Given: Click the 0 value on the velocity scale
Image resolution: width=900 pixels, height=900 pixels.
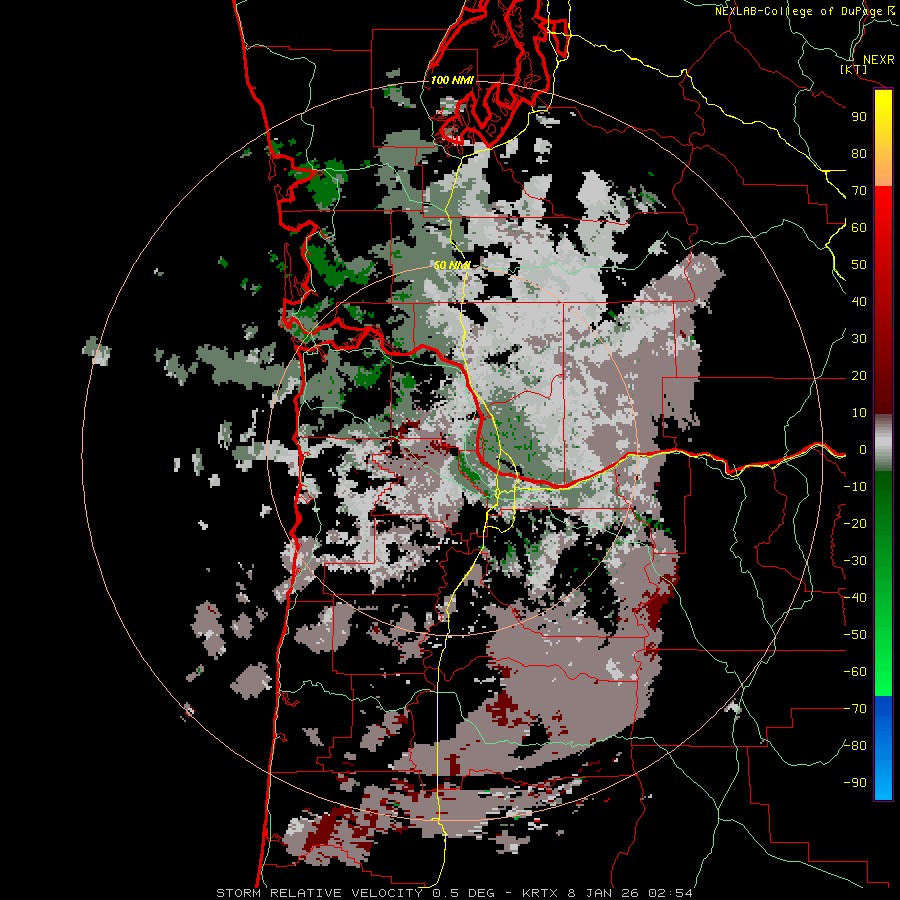Looking at the screenshot, I should [862, 450].
